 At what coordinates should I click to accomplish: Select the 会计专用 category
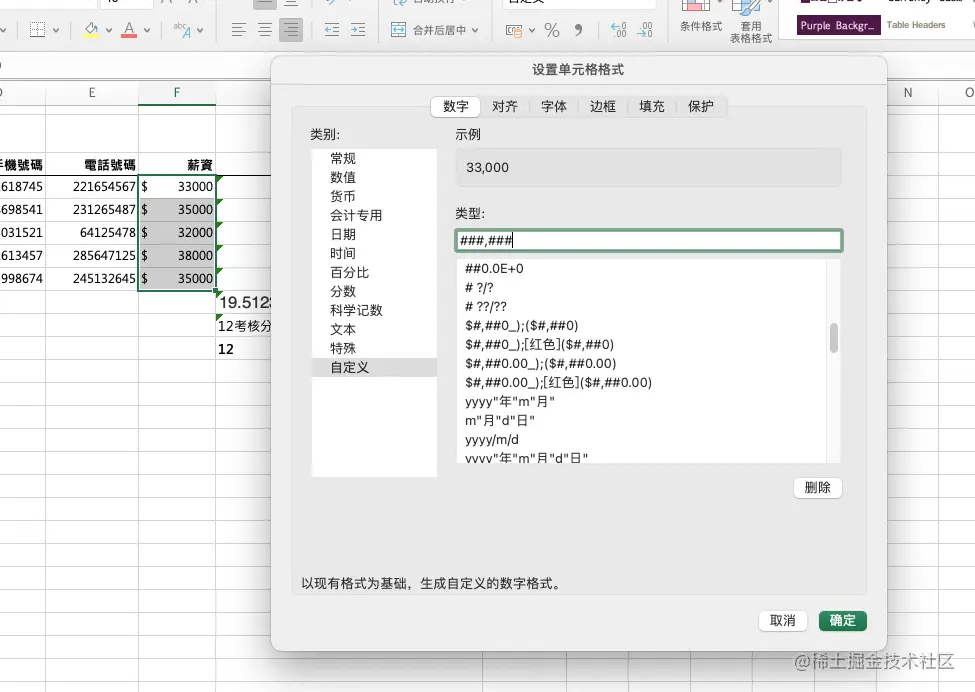374,215
